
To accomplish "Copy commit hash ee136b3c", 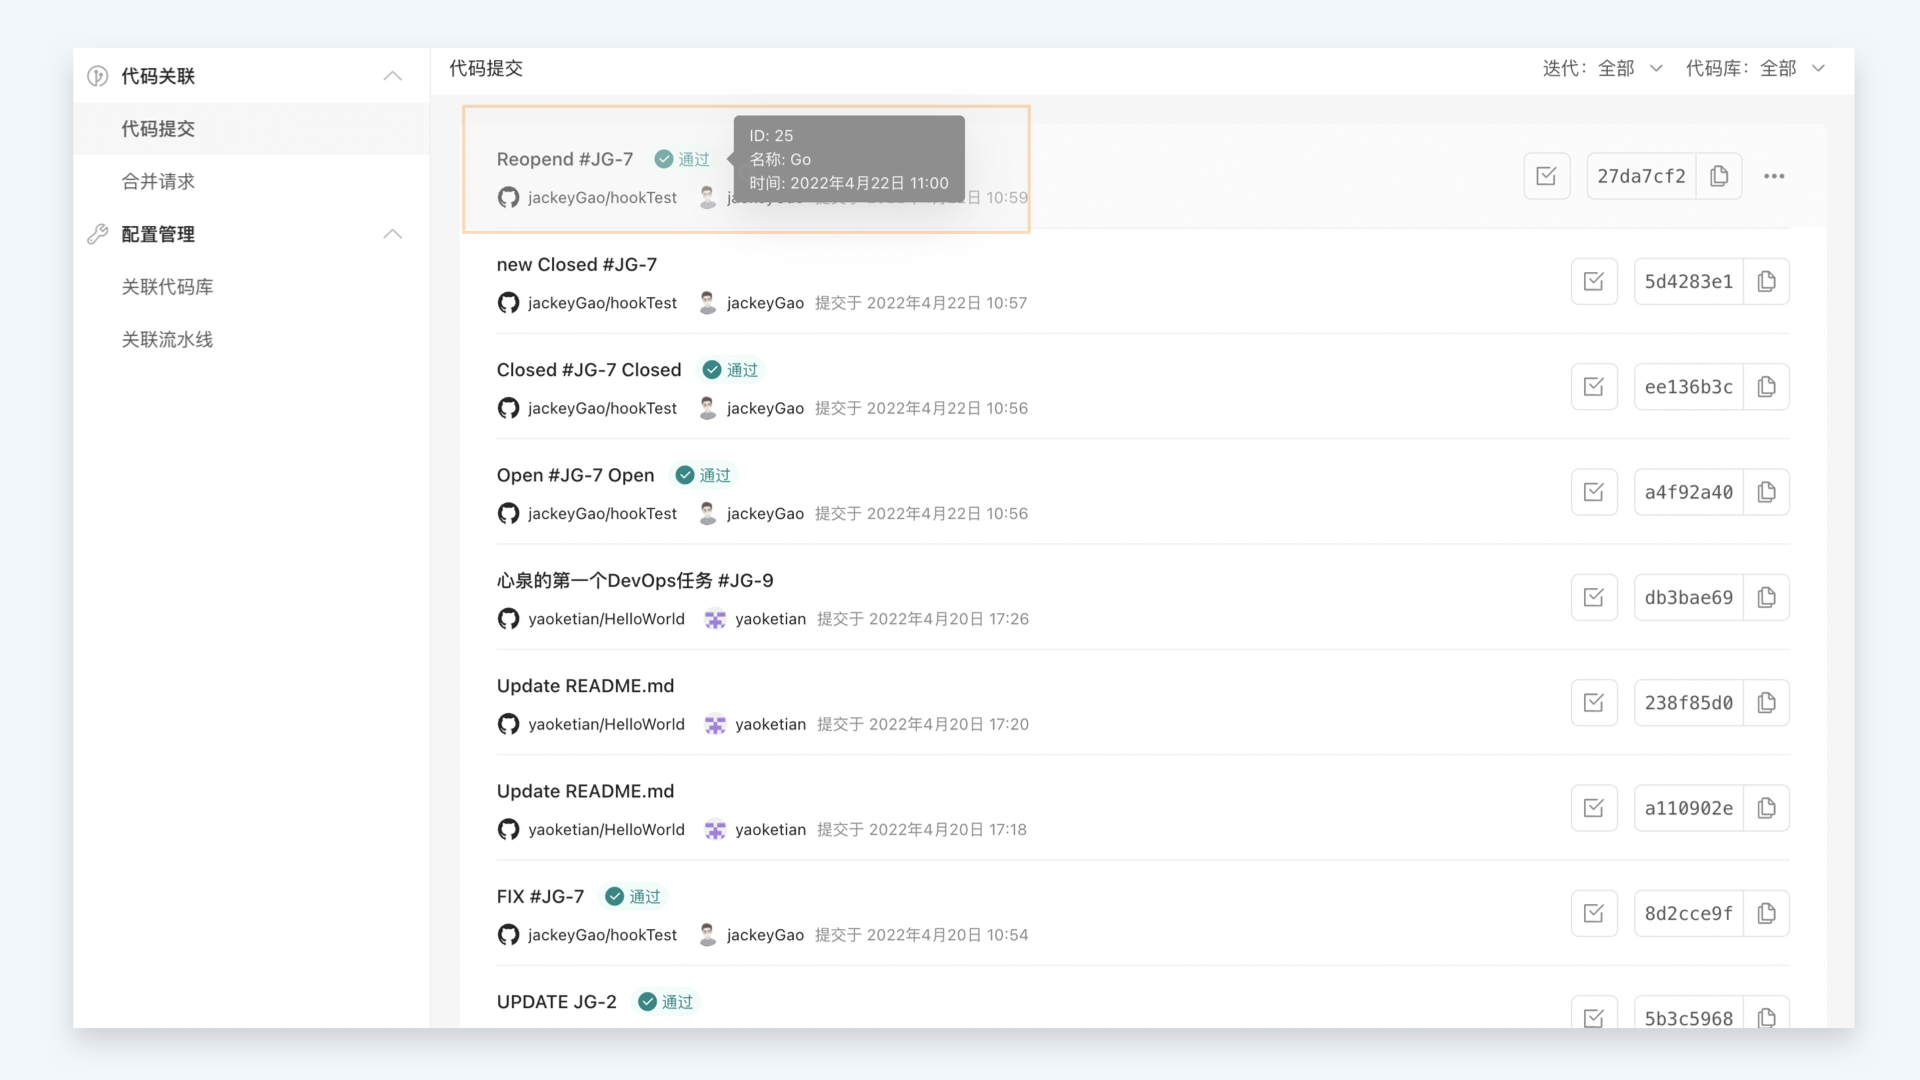I will (1766, 387).
